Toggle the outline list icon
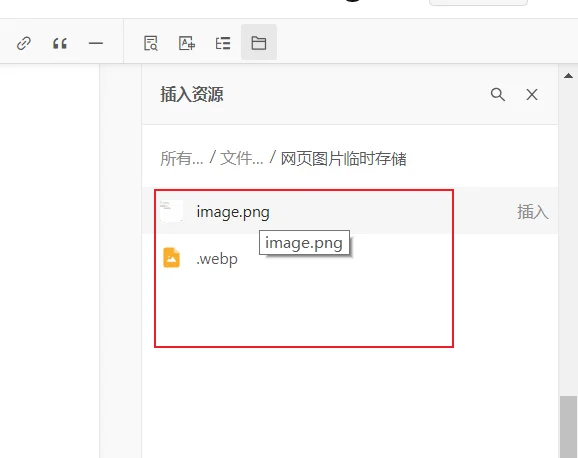Viewport: 578px width, 458px height. (x=223, y=43)
